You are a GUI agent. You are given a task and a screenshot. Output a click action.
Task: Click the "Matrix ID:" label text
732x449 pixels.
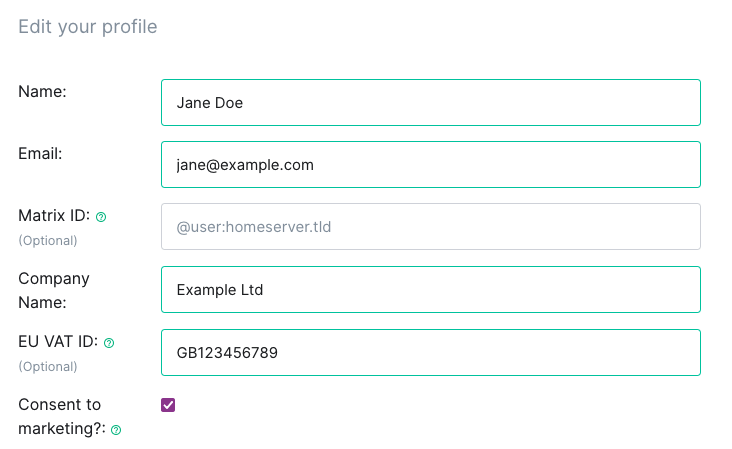pyautogui.click(x=54, y=216)
